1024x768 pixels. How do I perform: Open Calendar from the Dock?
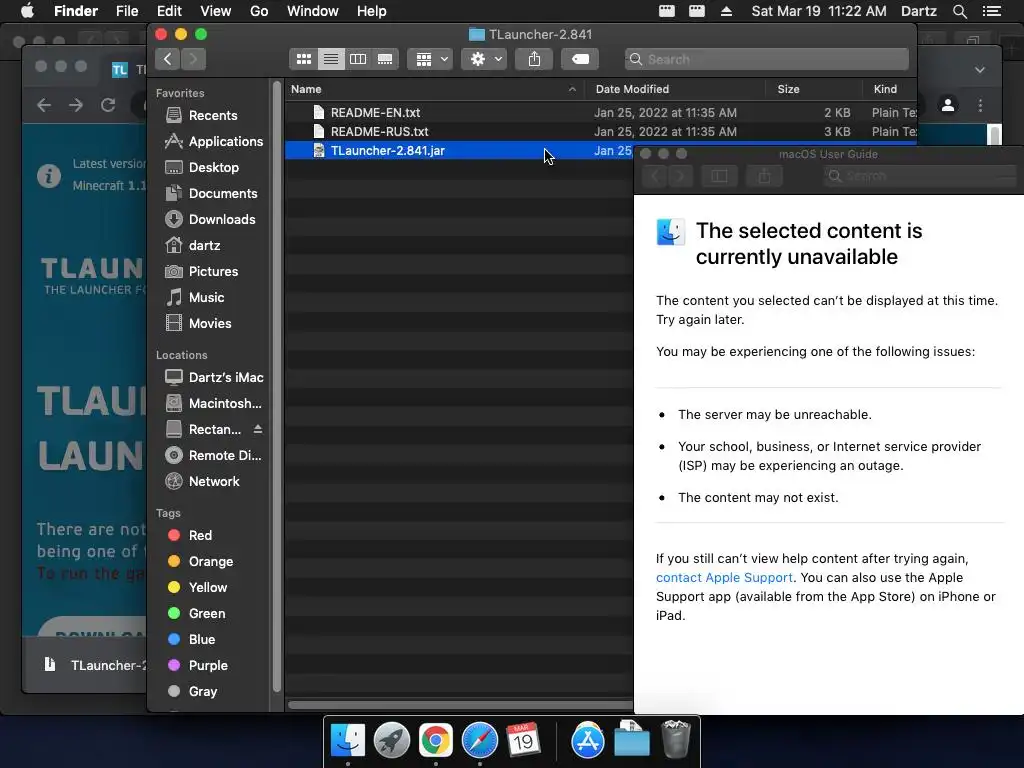coord(522,741)
